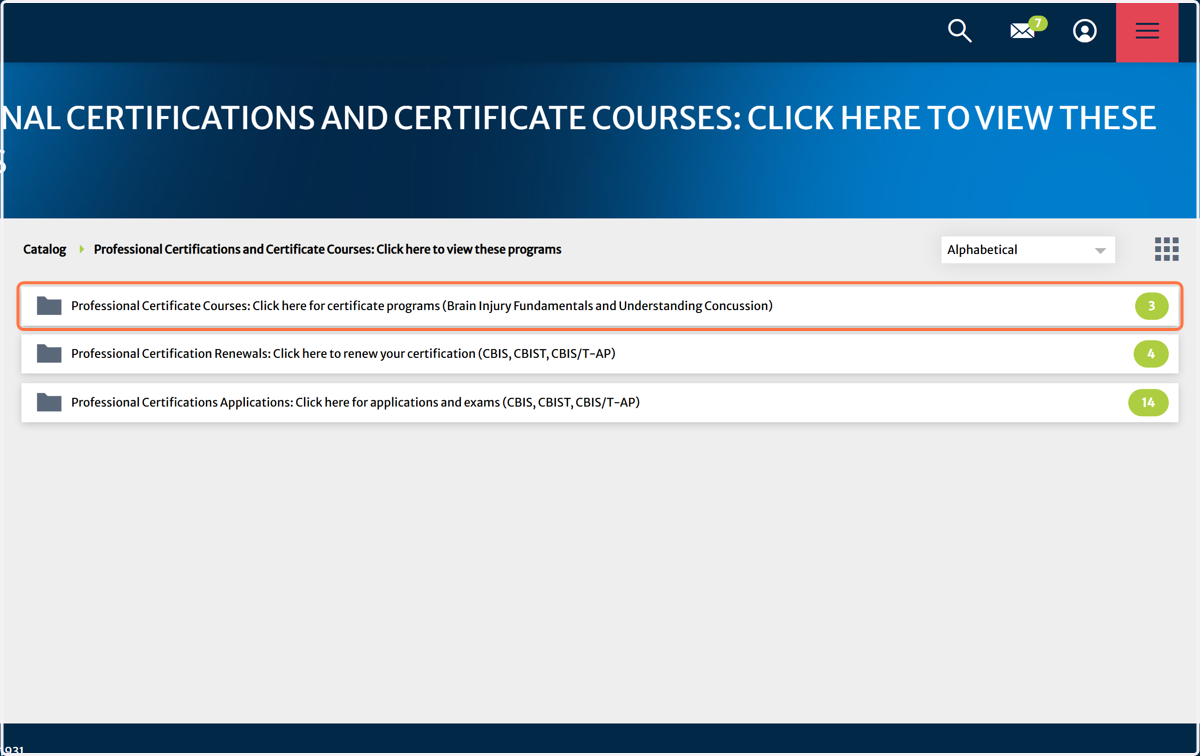Click the green badge showing 3
This screenshot has height=756, width=1200.
[x=1152, y=306]
